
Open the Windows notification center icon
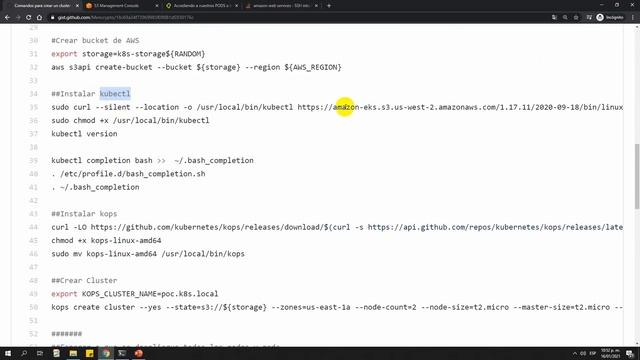pos(630,353)
